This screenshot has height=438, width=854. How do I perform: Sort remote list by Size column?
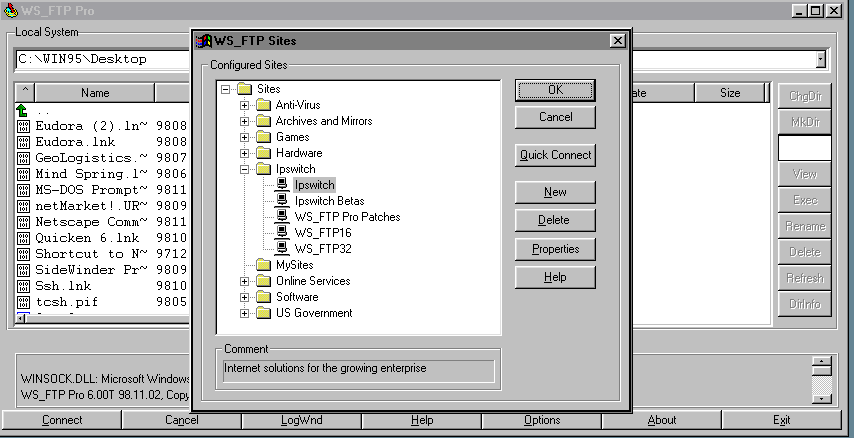(x=729, y=93)
